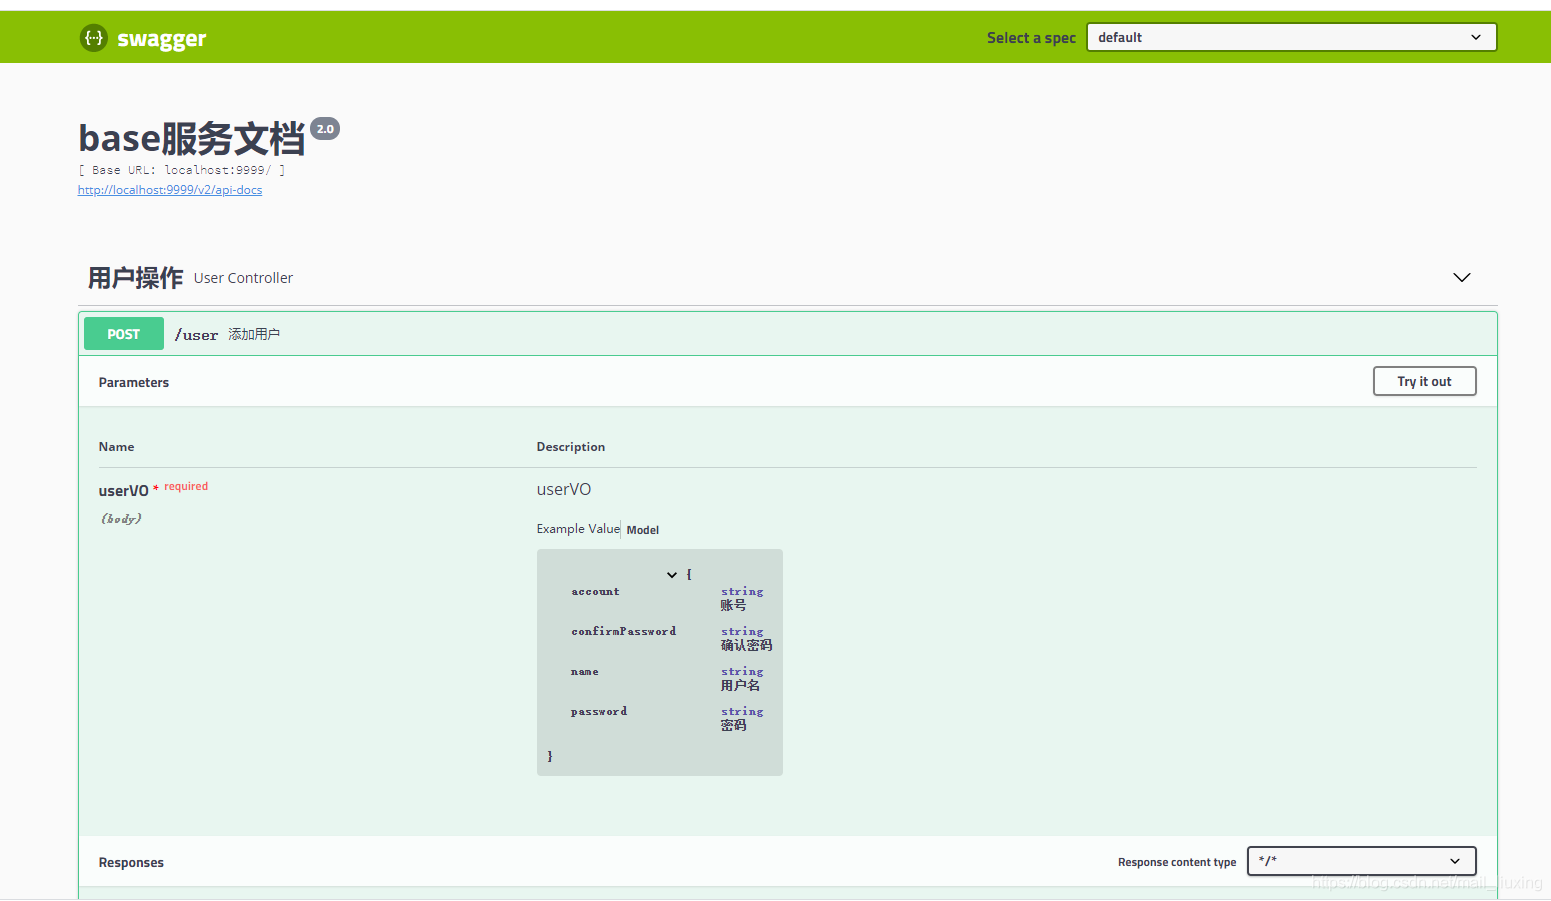Click the 添加用户 endpoint summary
Screen dimensions: 1551x901
click(x=254, y=334)
